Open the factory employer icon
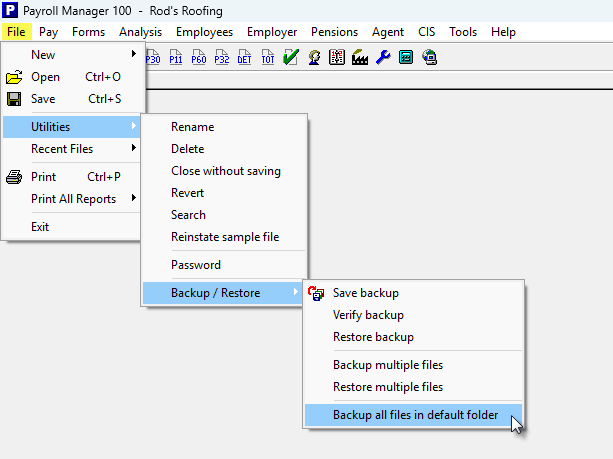613x459 pixels. (x=360, y=57)
